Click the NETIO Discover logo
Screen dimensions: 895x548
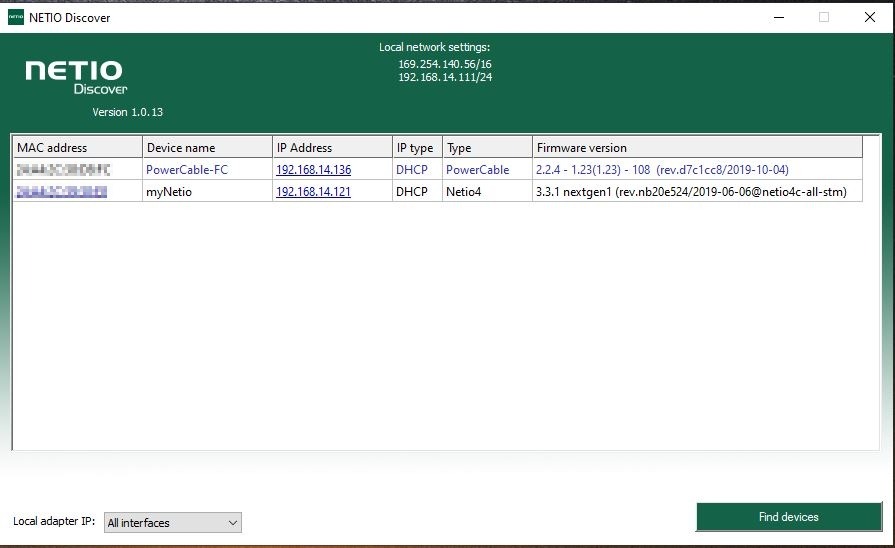point(76,77)
